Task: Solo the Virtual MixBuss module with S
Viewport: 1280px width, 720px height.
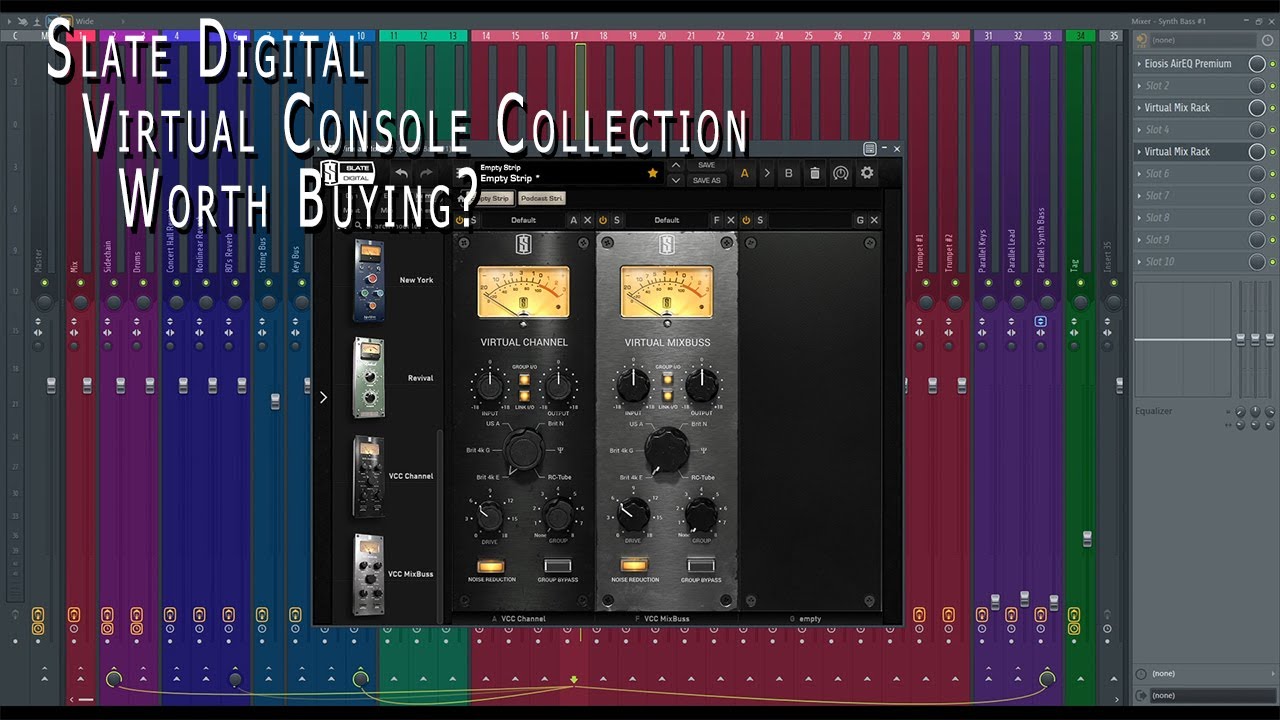Action: tap(617, 220)
